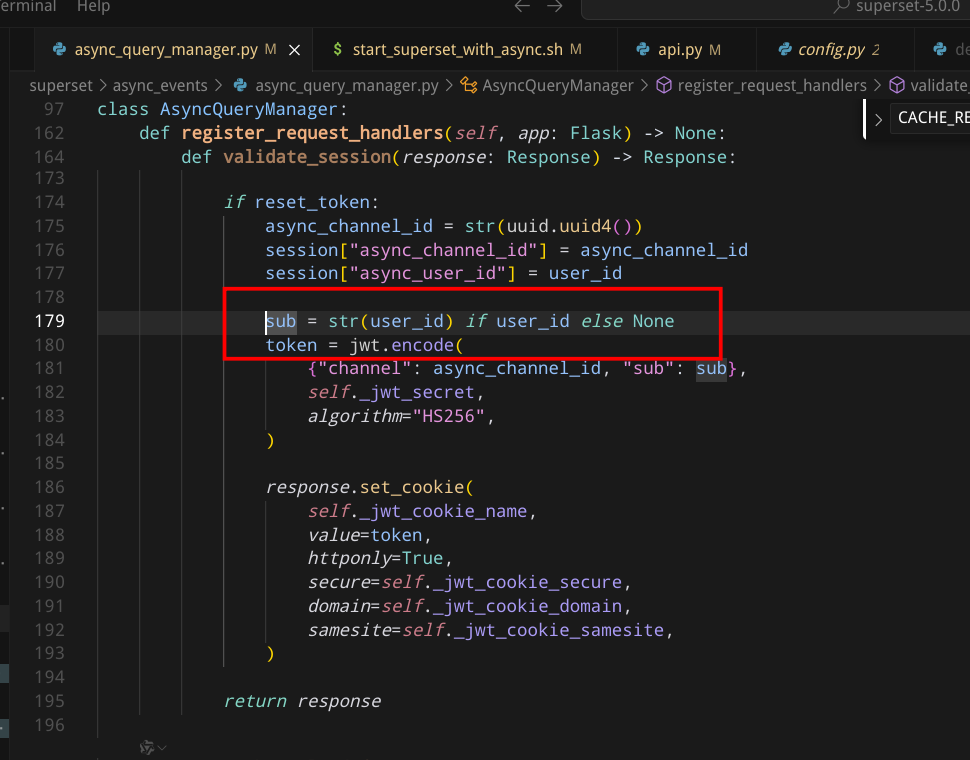Click 'self._jwt_cookie_name' on line 187
Screen dimensions: 970x760
click(x=418, y=511)
